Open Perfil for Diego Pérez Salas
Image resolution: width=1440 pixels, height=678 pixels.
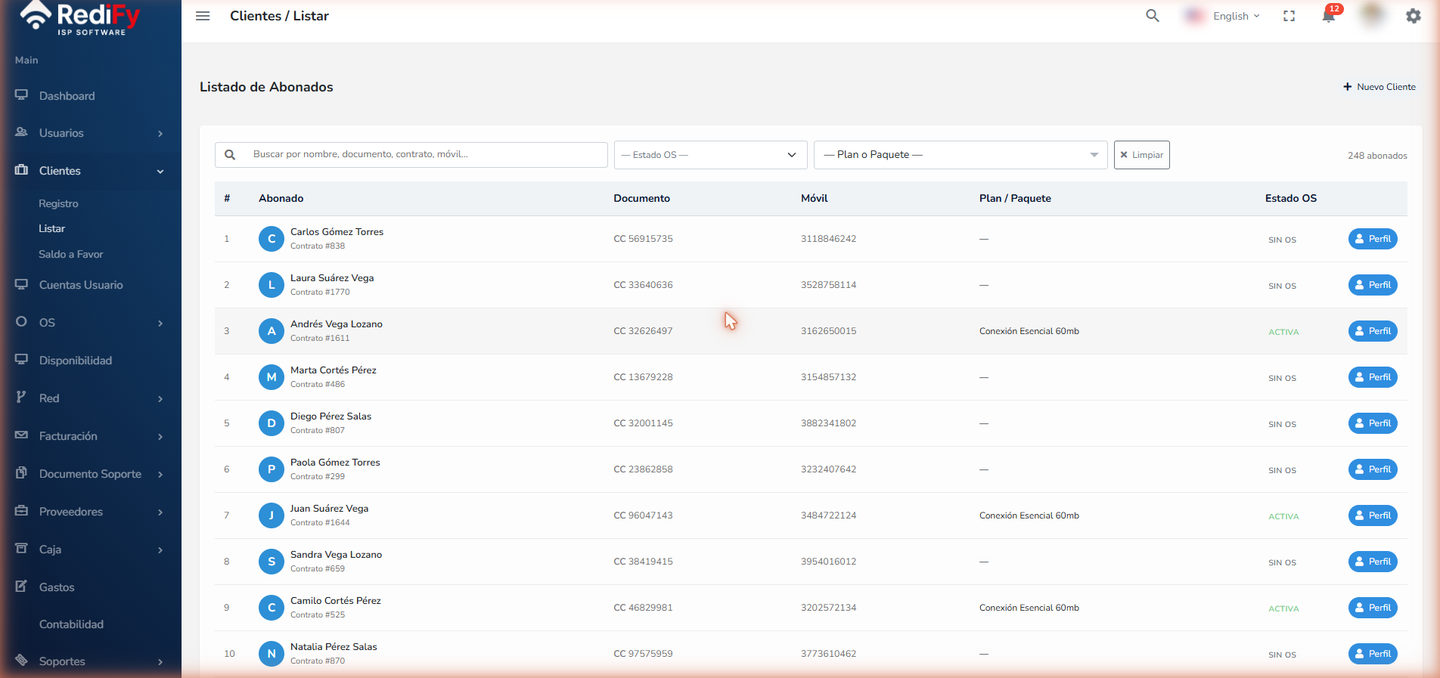tap(1373, 423)
